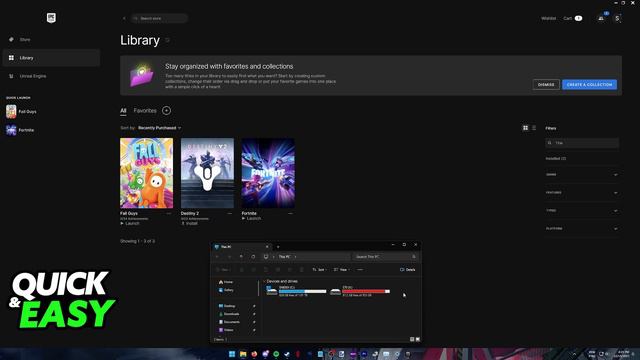Toggle the Installed filter
640x360 pixels.
coord(556,158)
